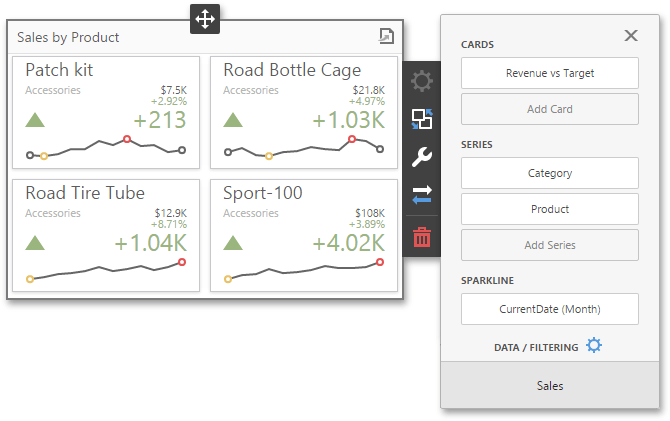Open the Sales data source bar
The image size is (670, 421).
tap(550, 386)
